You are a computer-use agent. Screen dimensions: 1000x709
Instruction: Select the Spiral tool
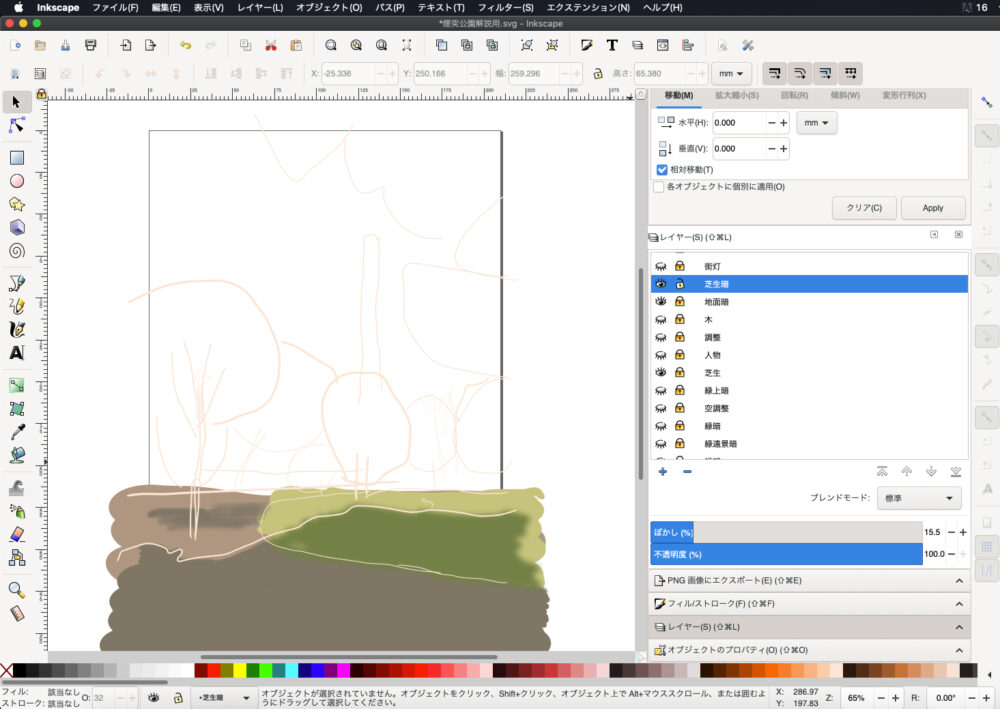tap(17, 251)
